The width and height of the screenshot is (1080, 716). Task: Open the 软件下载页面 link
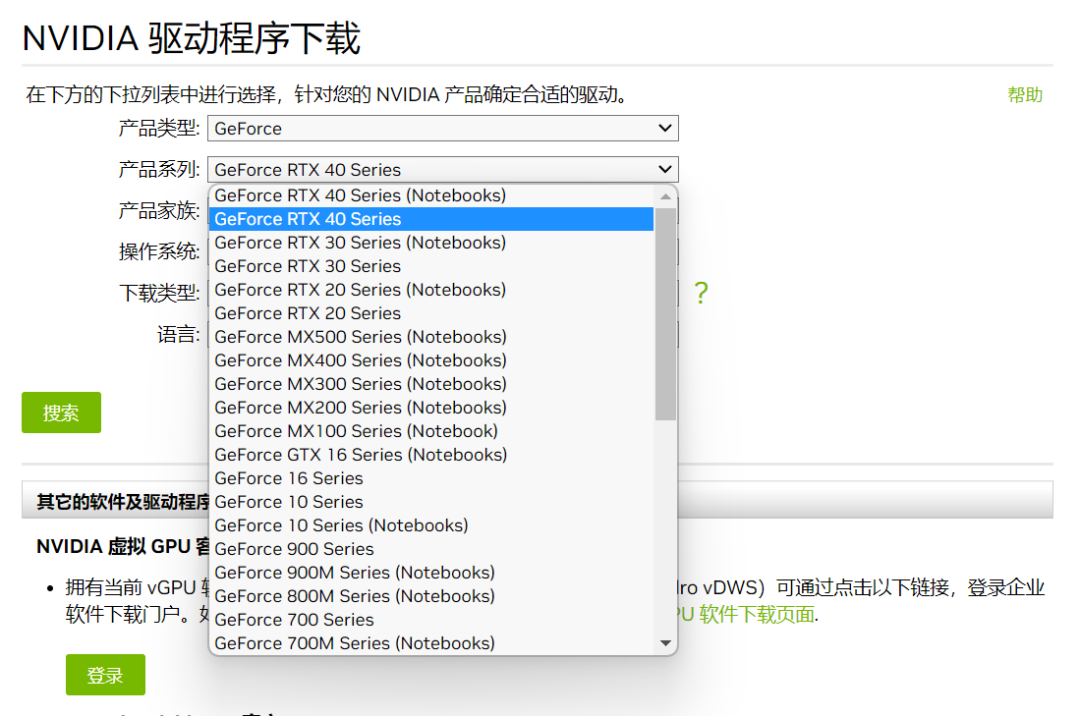(757, 614)
